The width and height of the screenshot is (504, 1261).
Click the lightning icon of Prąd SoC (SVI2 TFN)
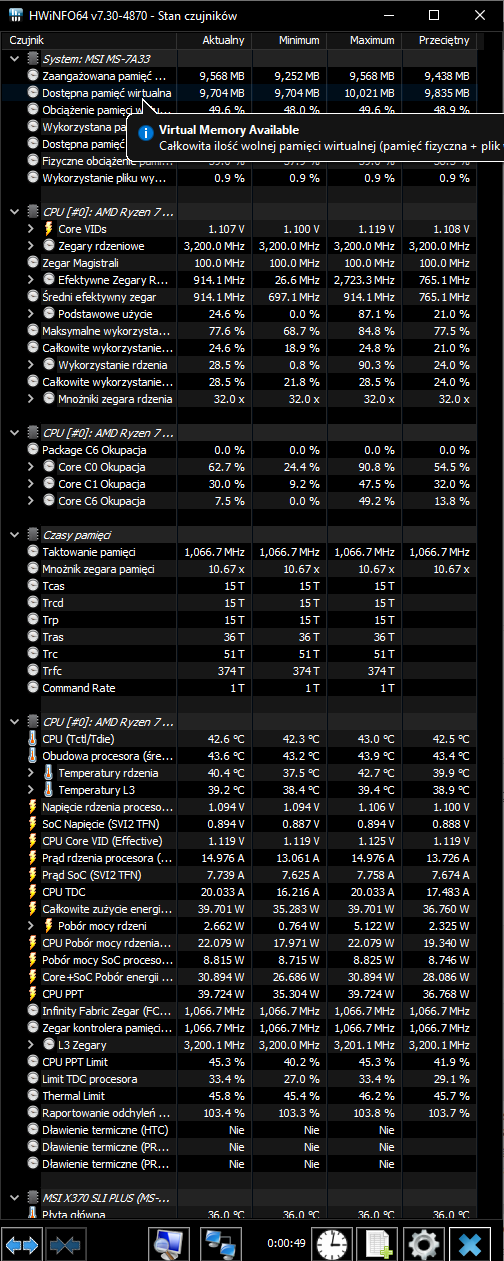(32, 874)
